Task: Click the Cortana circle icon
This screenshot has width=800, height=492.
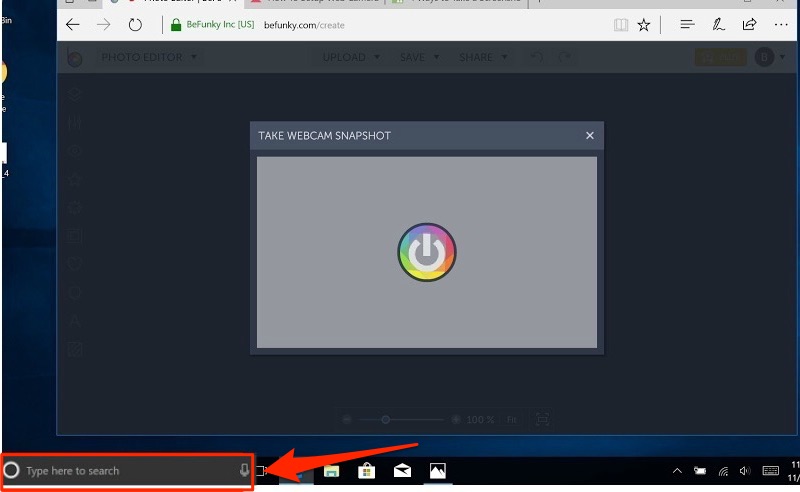Action: coord(11,470)
